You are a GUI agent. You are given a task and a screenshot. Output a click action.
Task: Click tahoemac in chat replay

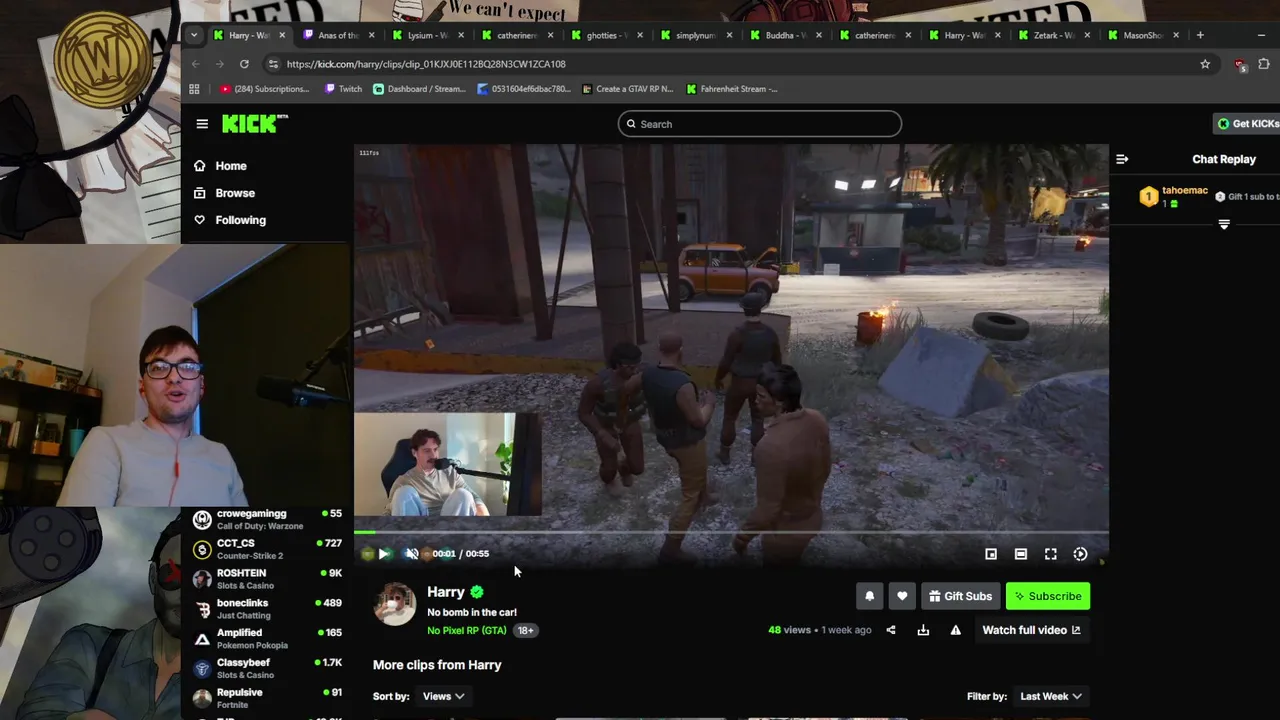pyautogui.click(x=1185, y=190)
